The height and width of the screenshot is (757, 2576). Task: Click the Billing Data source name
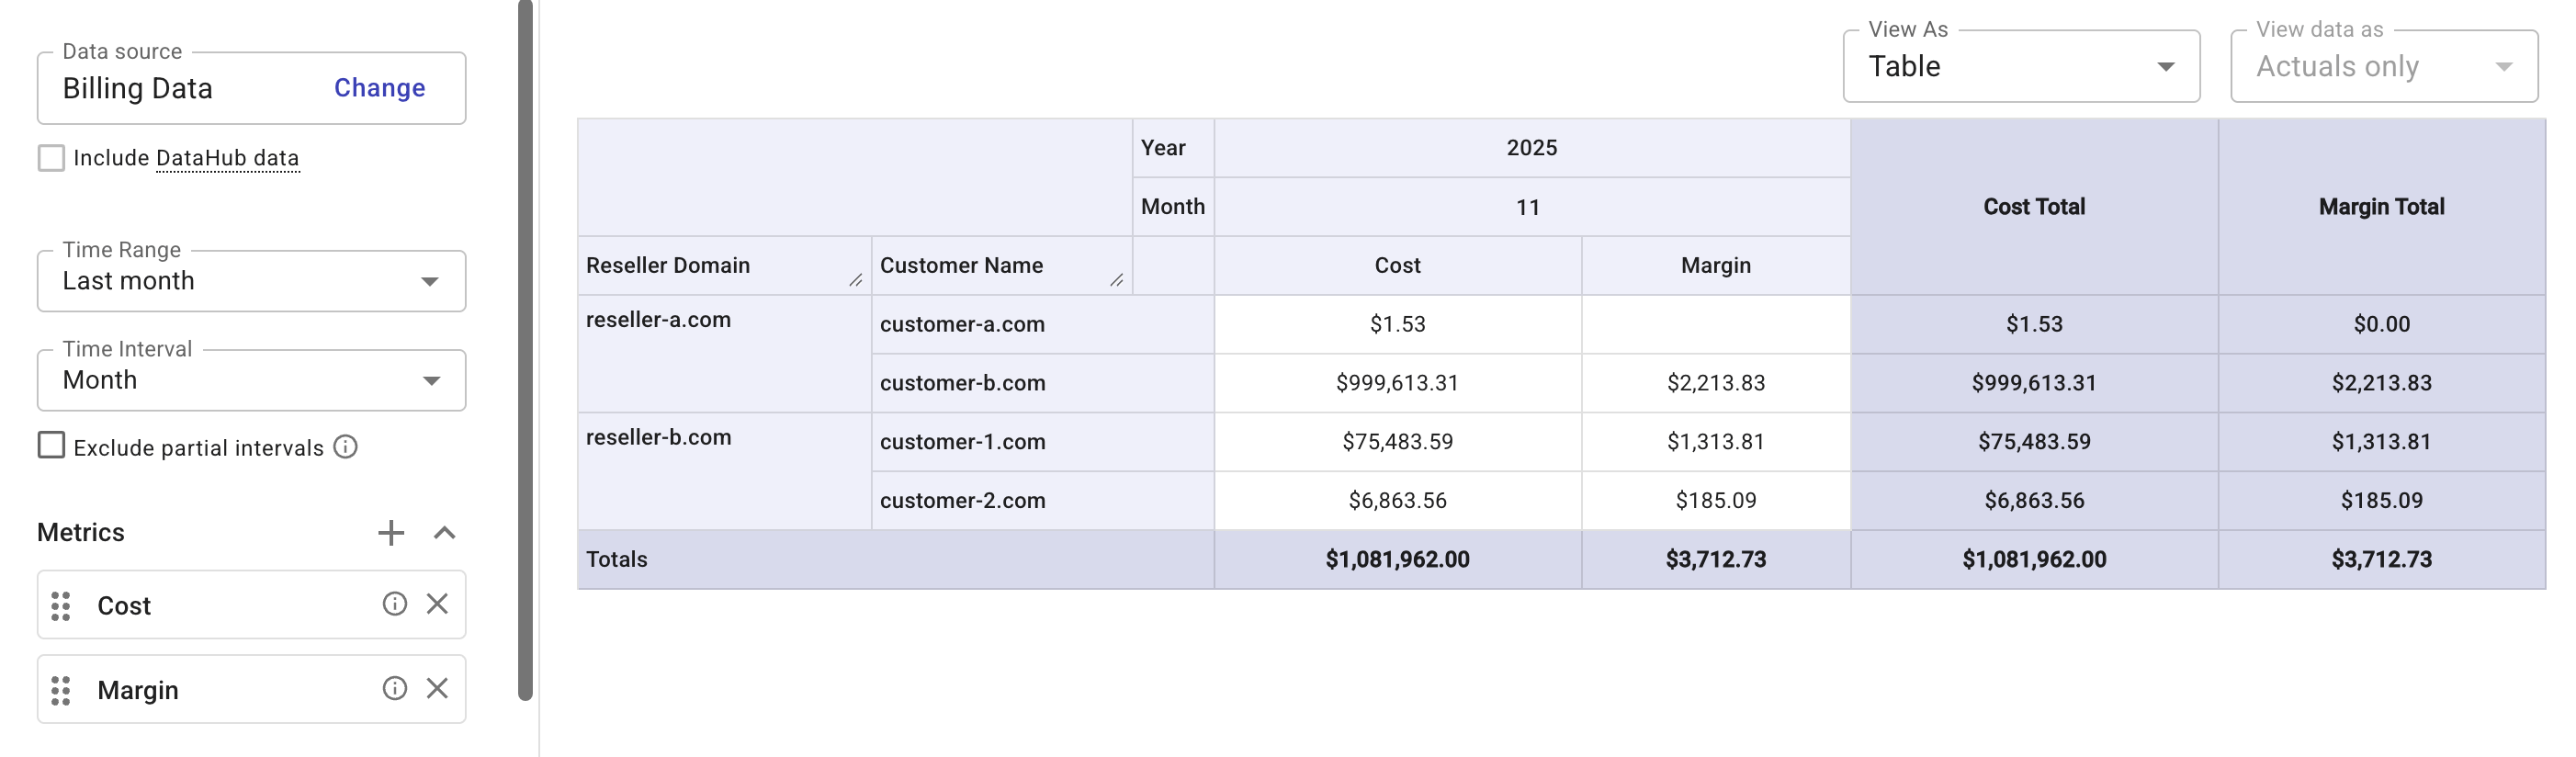tap(138, 89)
